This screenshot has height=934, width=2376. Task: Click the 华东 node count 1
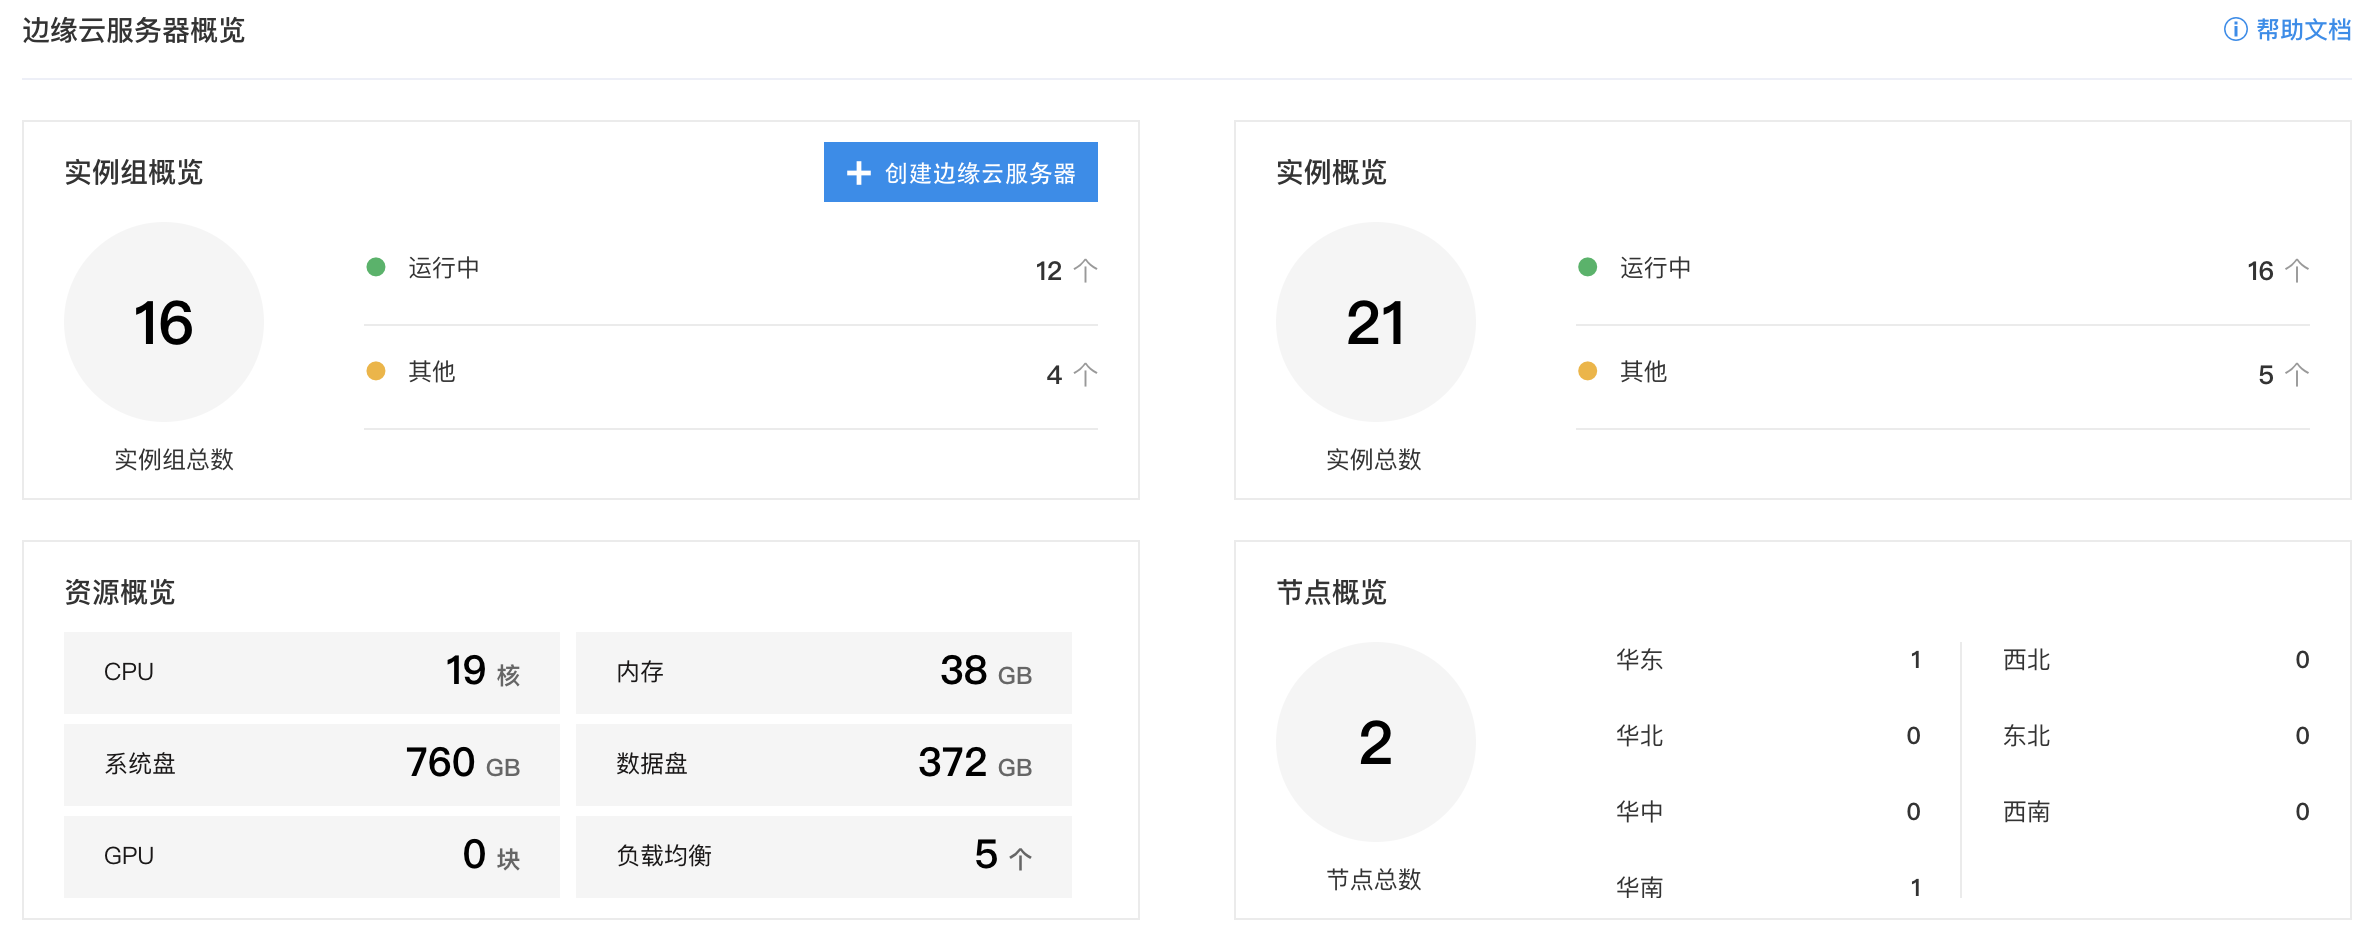pos(1915,660)
